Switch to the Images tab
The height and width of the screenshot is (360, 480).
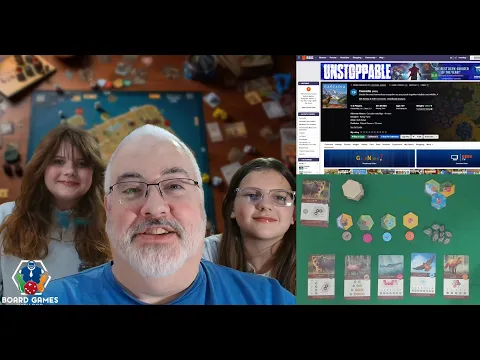pos(356,144)
